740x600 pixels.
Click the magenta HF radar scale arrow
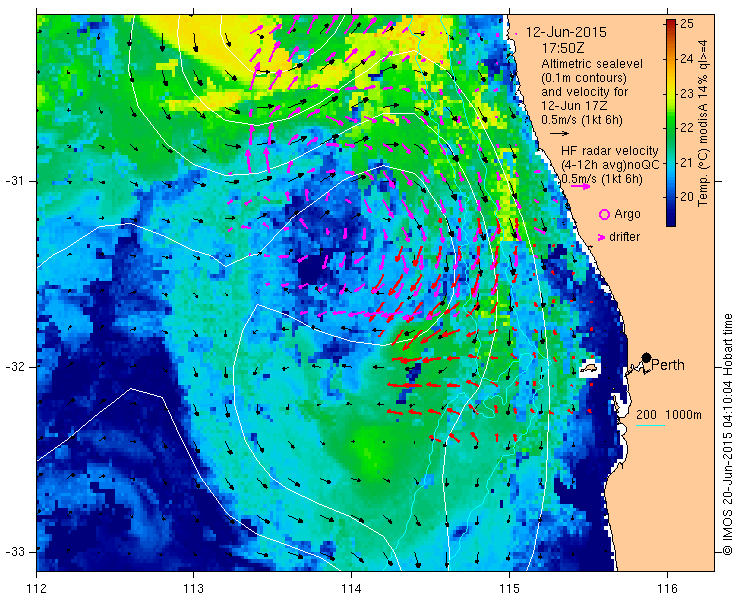[x=580, y=186]
